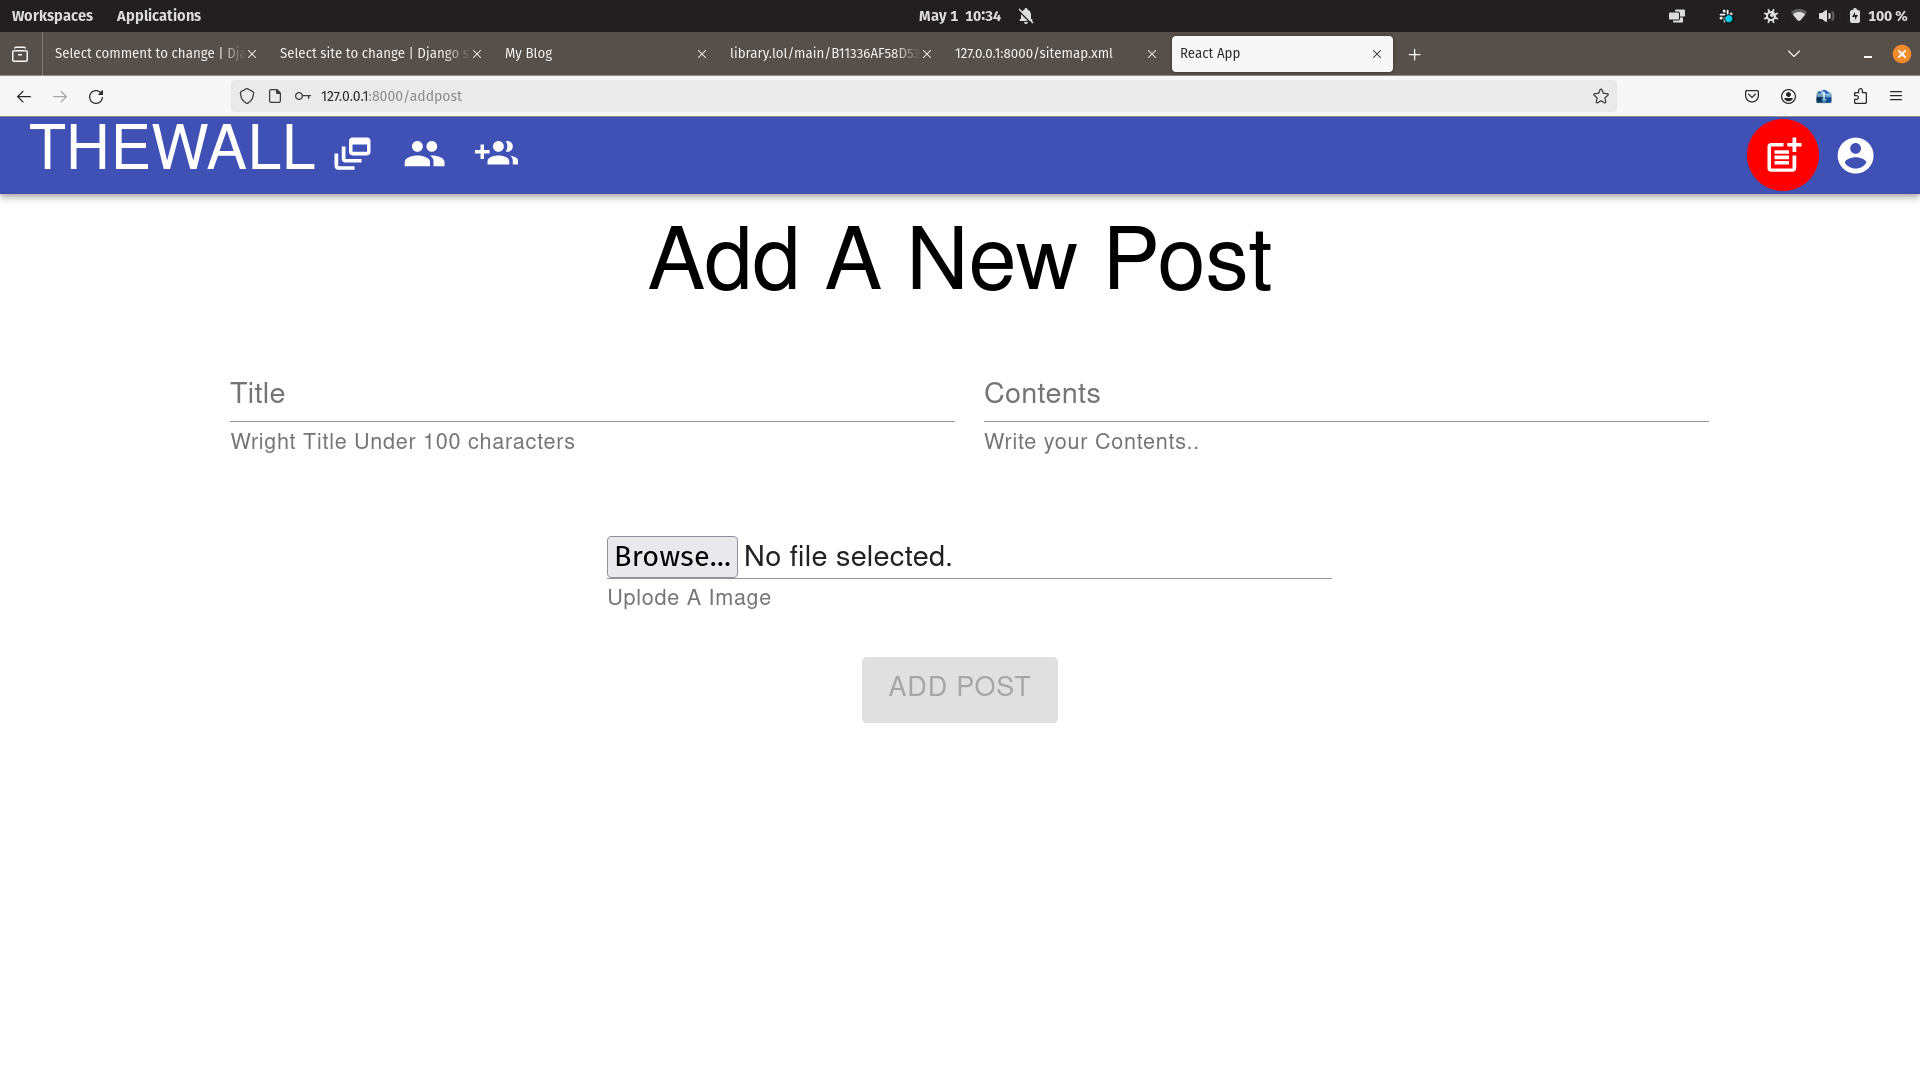Open the user account profile icon
This screenshot has width=1920, height=1080.
point(1855,156)
